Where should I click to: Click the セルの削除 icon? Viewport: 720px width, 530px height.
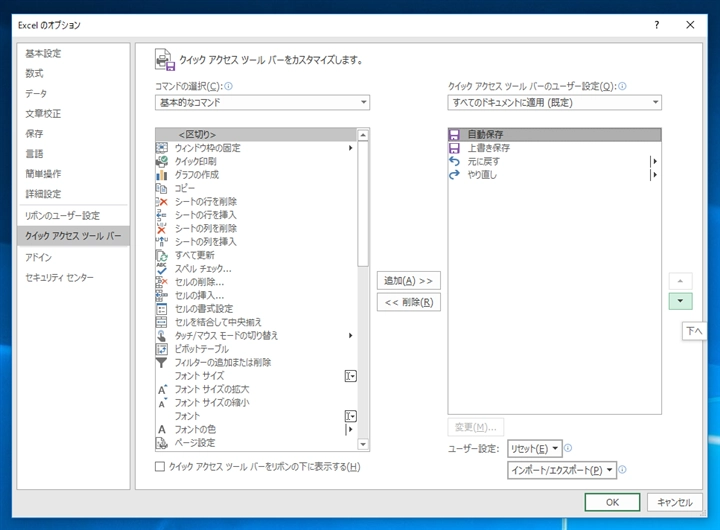click(162, 282)
